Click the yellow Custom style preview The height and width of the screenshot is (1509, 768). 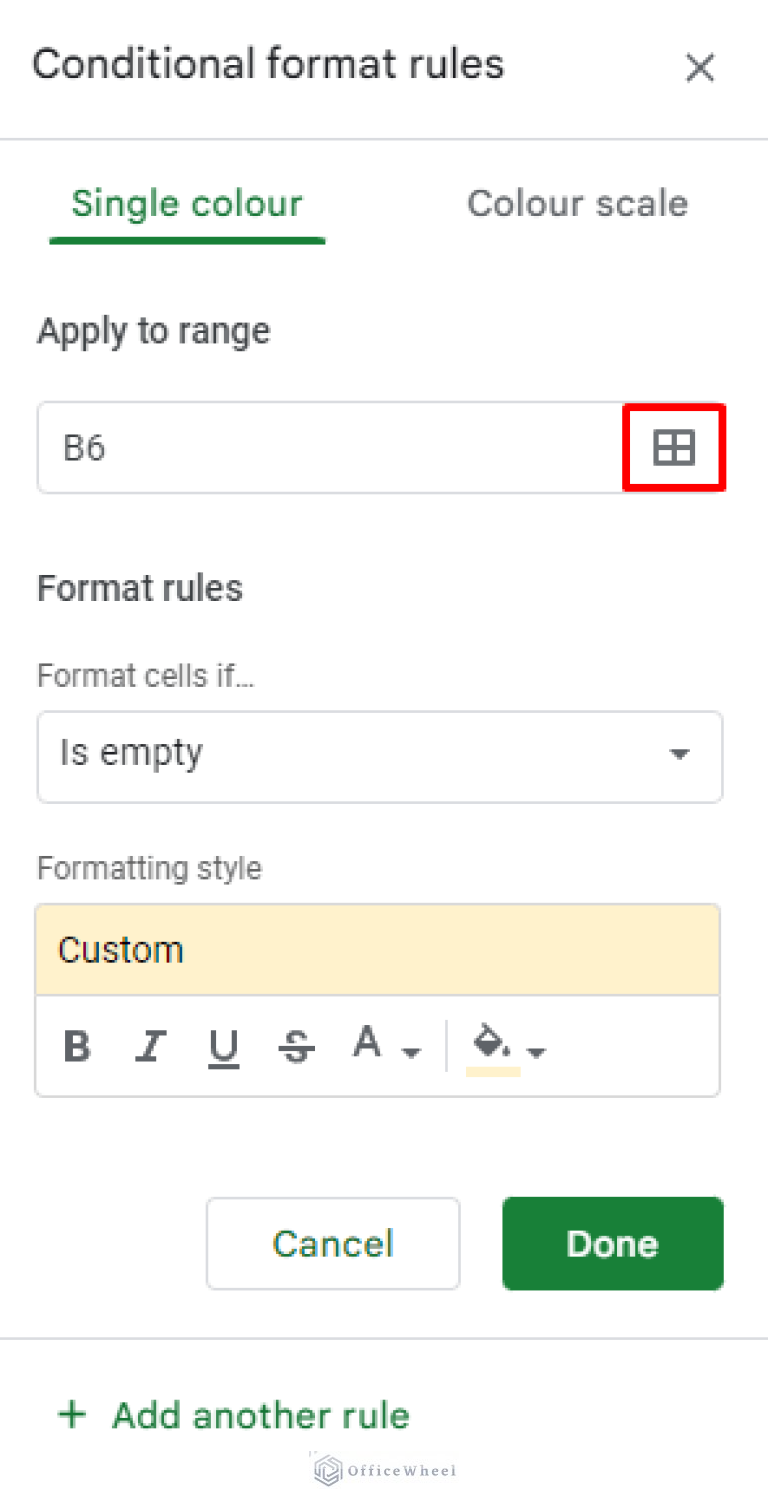pos(380,948)
